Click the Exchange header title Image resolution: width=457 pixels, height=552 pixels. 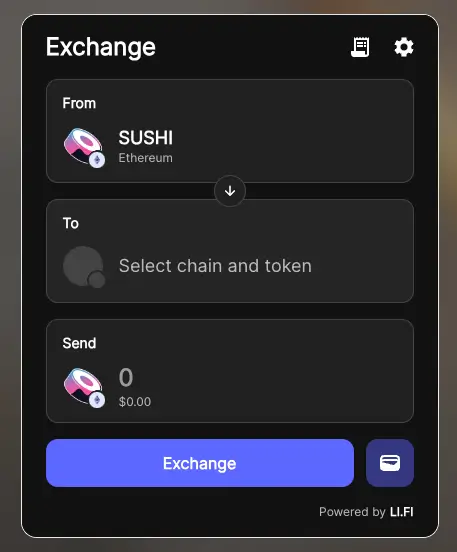click(x=101, y=47)
